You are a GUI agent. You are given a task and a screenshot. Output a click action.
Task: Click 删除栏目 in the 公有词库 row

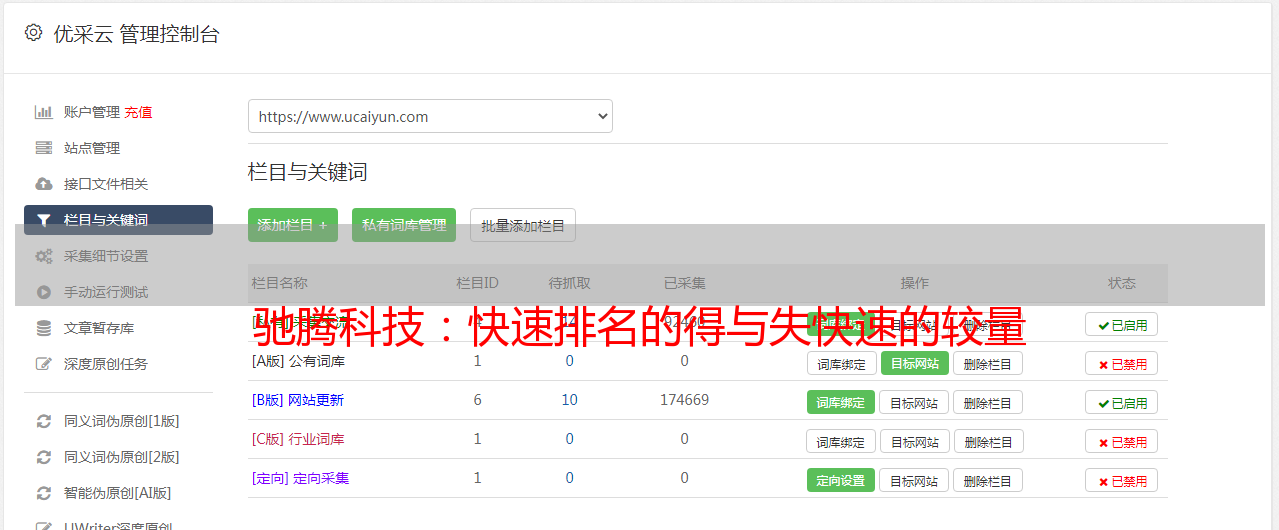(987, 363)
